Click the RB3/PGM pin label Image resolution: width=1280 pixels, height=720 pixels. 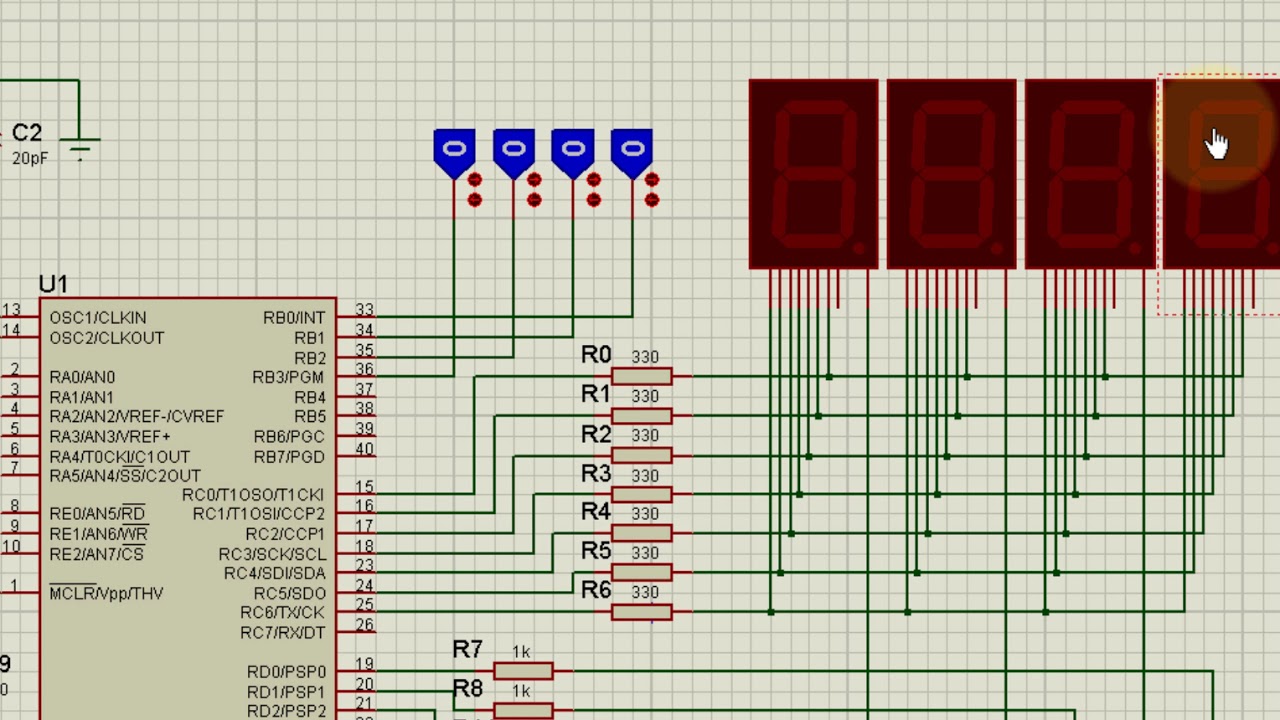point(289,377)
